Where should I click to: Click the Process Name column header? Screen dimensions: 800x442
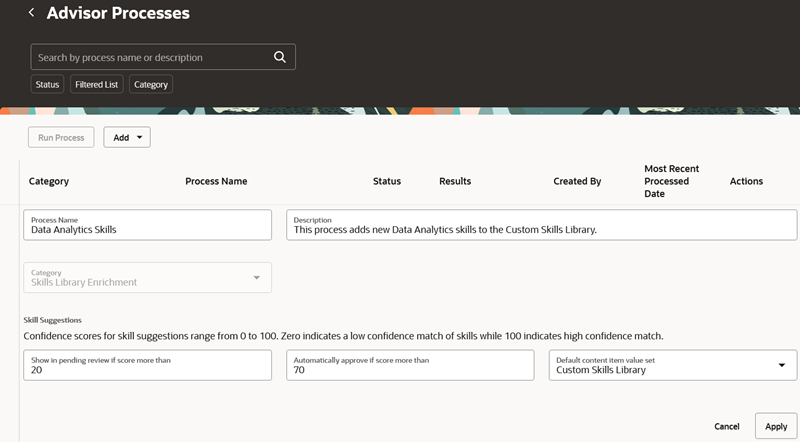(x=216, y=181)
